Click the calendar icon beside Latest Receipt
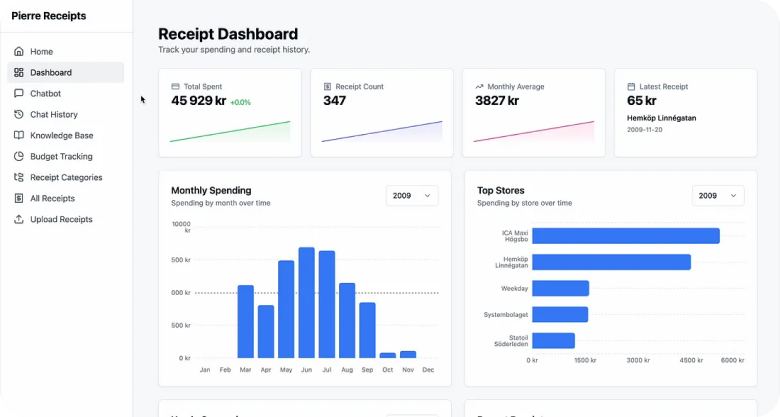The height and width of the screenshot is (417, 780). click(x=631, y=87)
